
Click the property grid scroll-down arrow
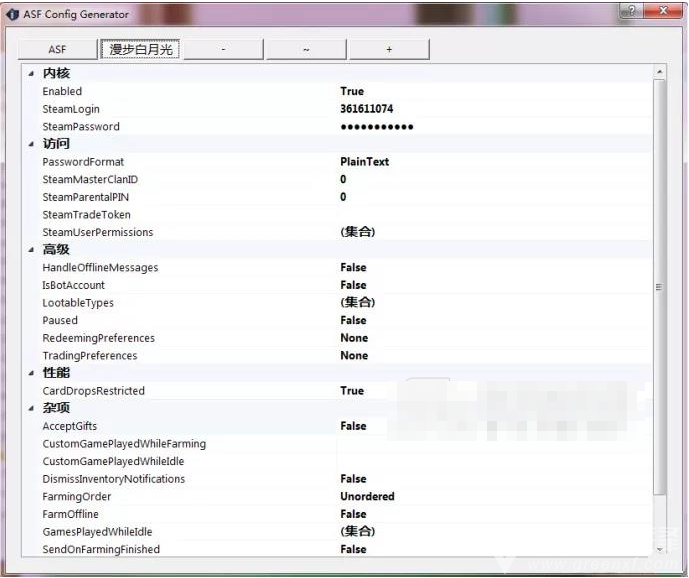coord(659,549)
